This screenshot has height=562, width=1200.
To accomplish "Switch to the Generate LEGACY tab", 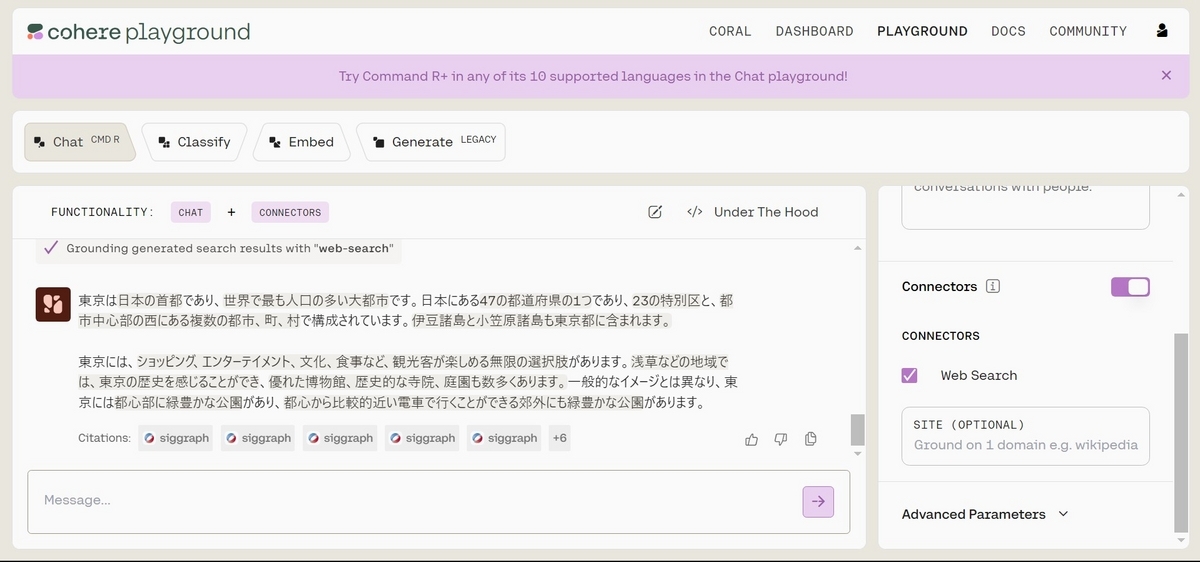I will tap(431, 142).
